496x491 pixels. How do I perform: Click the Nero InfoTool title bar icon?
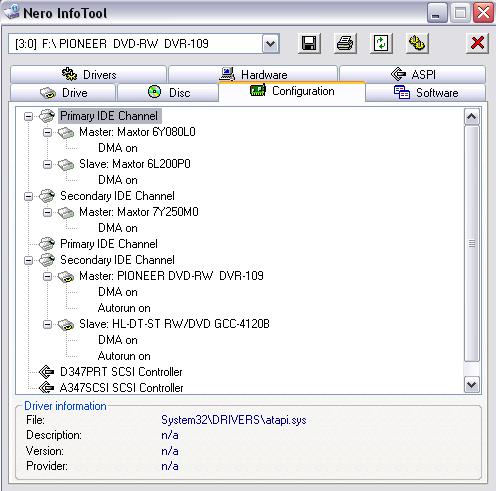[x=11, y=12]
